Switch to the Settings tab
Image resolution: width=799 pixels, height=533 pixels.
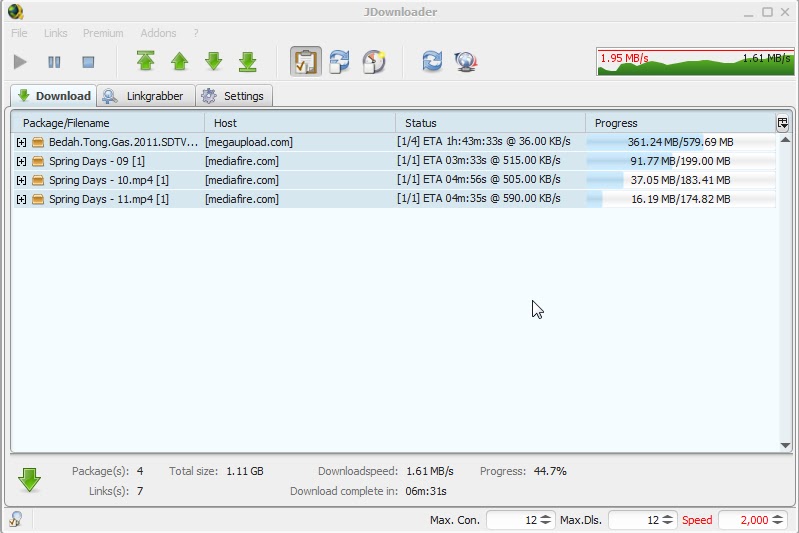(234, 96)
